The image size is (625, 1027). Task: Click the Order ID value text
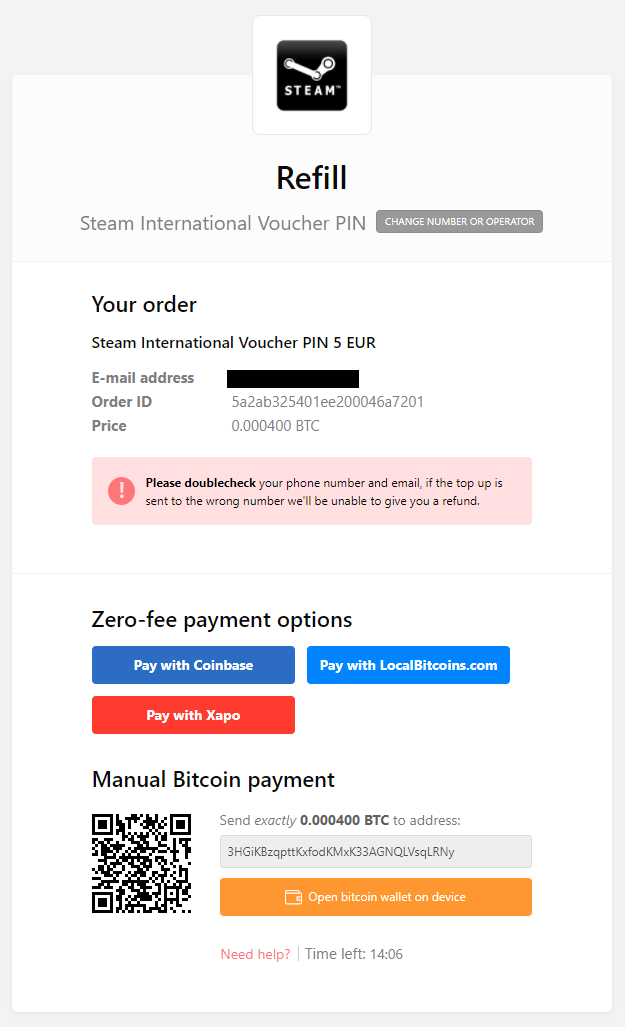coord(328,401)
